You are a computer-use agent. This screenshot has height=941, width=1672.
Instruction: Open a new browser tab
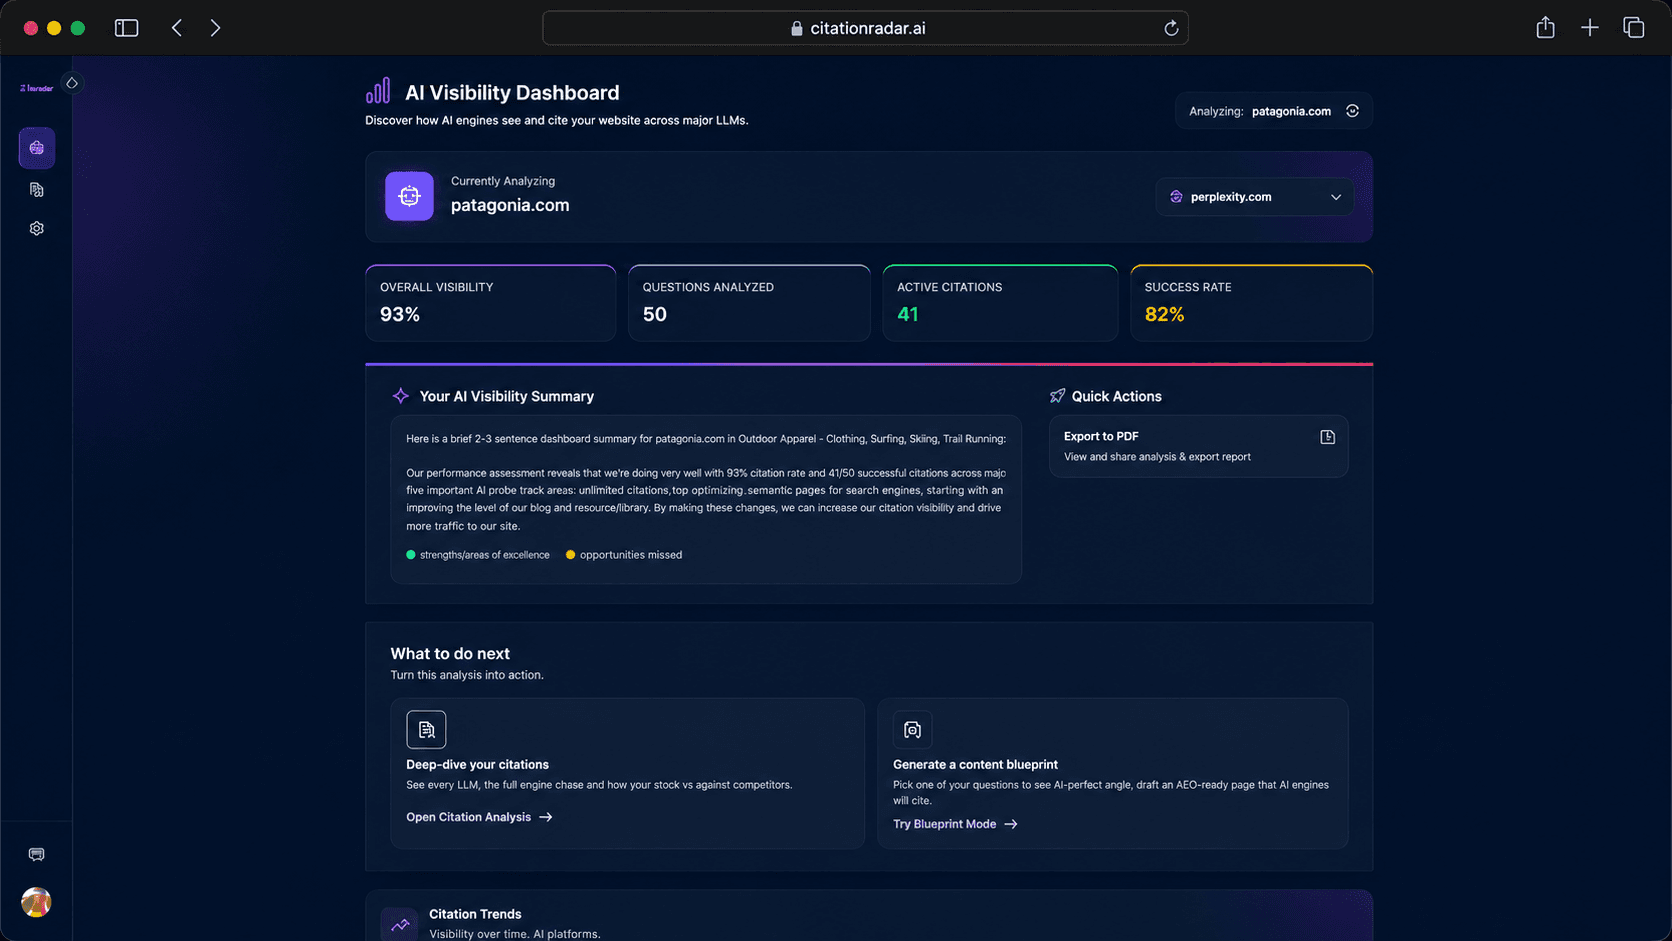pyautogui.click(x=1589, y=28)
